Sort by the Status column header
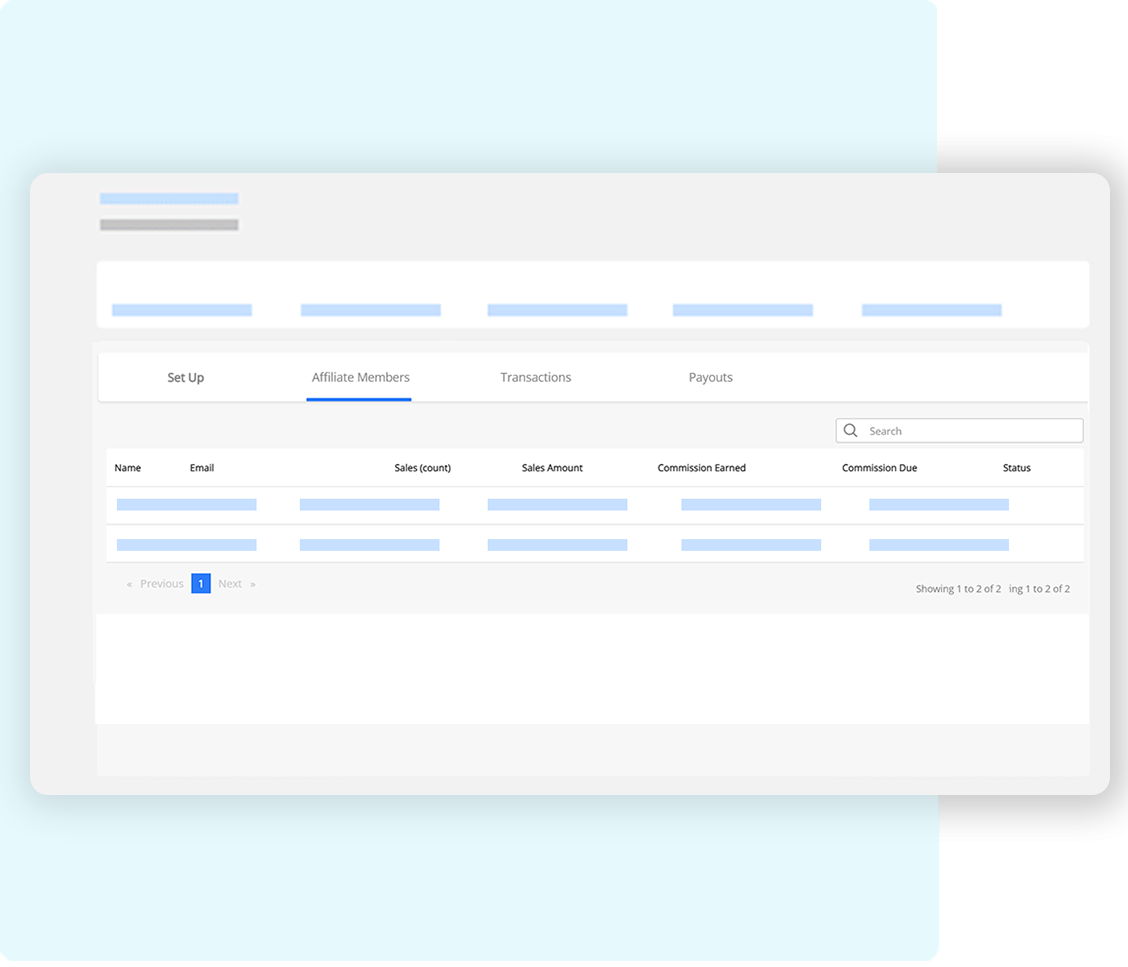The width and height of the screenshot is (1128, 967). (x=1016, y=468)
